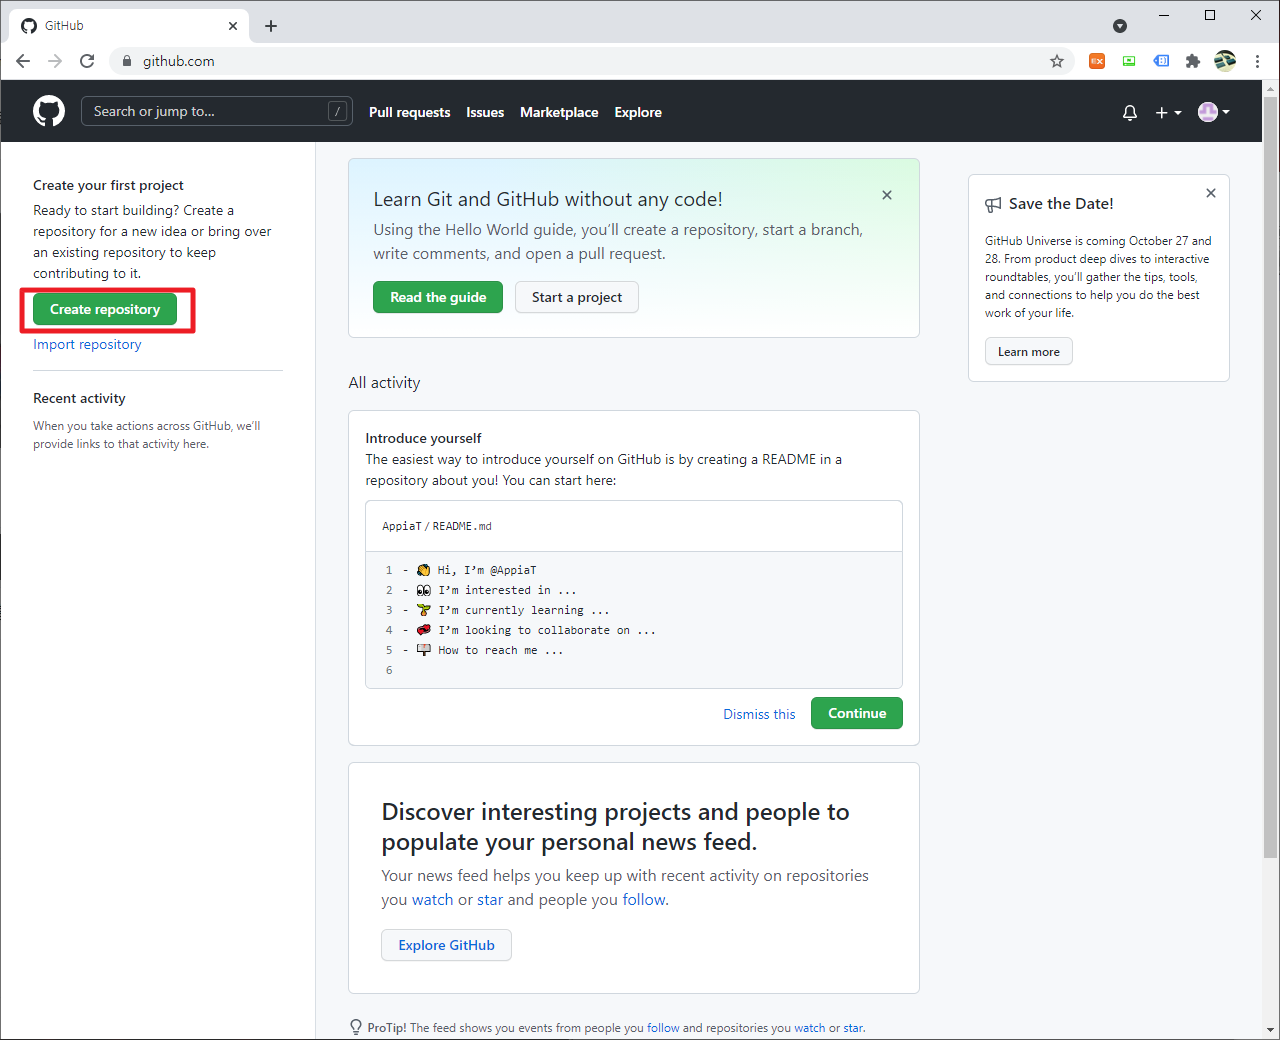This screenshot has height=1040, width=1280.
Task: Click the slash shortcut icon in the search box
Action: pyautogui.click(x=337, y=112)
